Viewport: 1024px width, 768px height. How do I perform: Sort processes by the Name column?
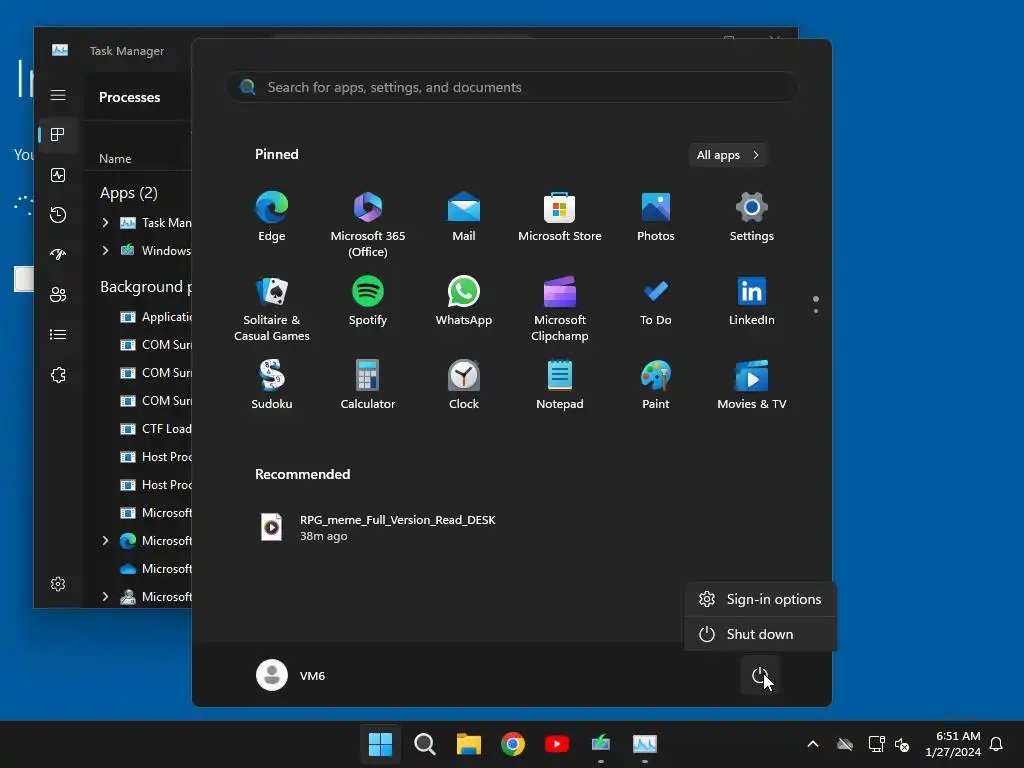click(115, 159)
